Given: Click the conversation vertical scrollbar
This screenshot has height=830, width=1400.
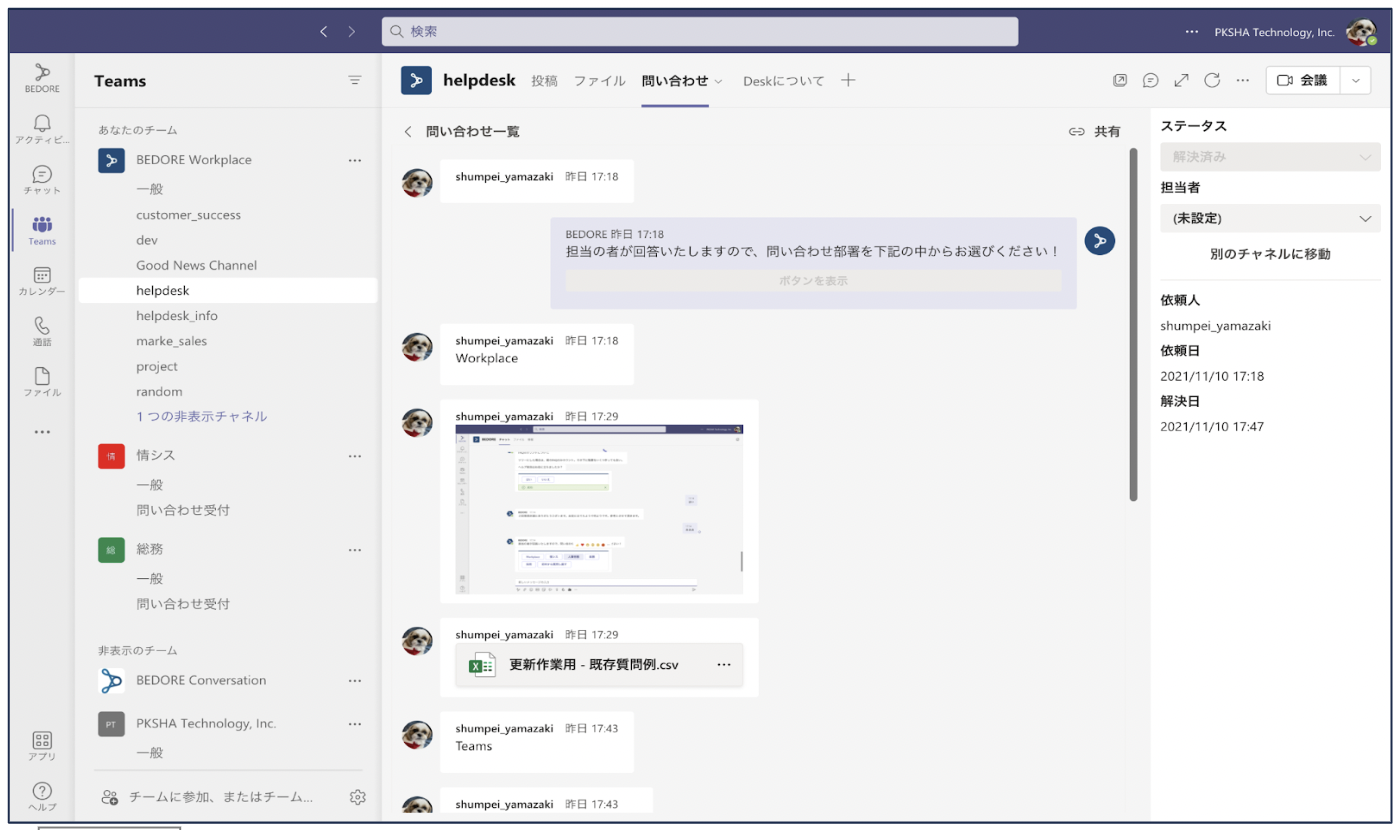Looking at the screenshot, I should [x=1133, y=325].
